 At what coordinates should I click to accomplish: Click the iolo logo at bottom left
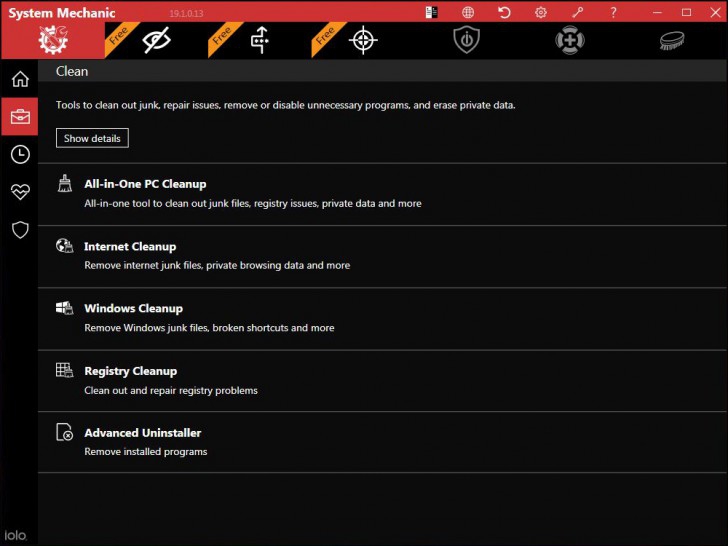(x=15, y=535)
